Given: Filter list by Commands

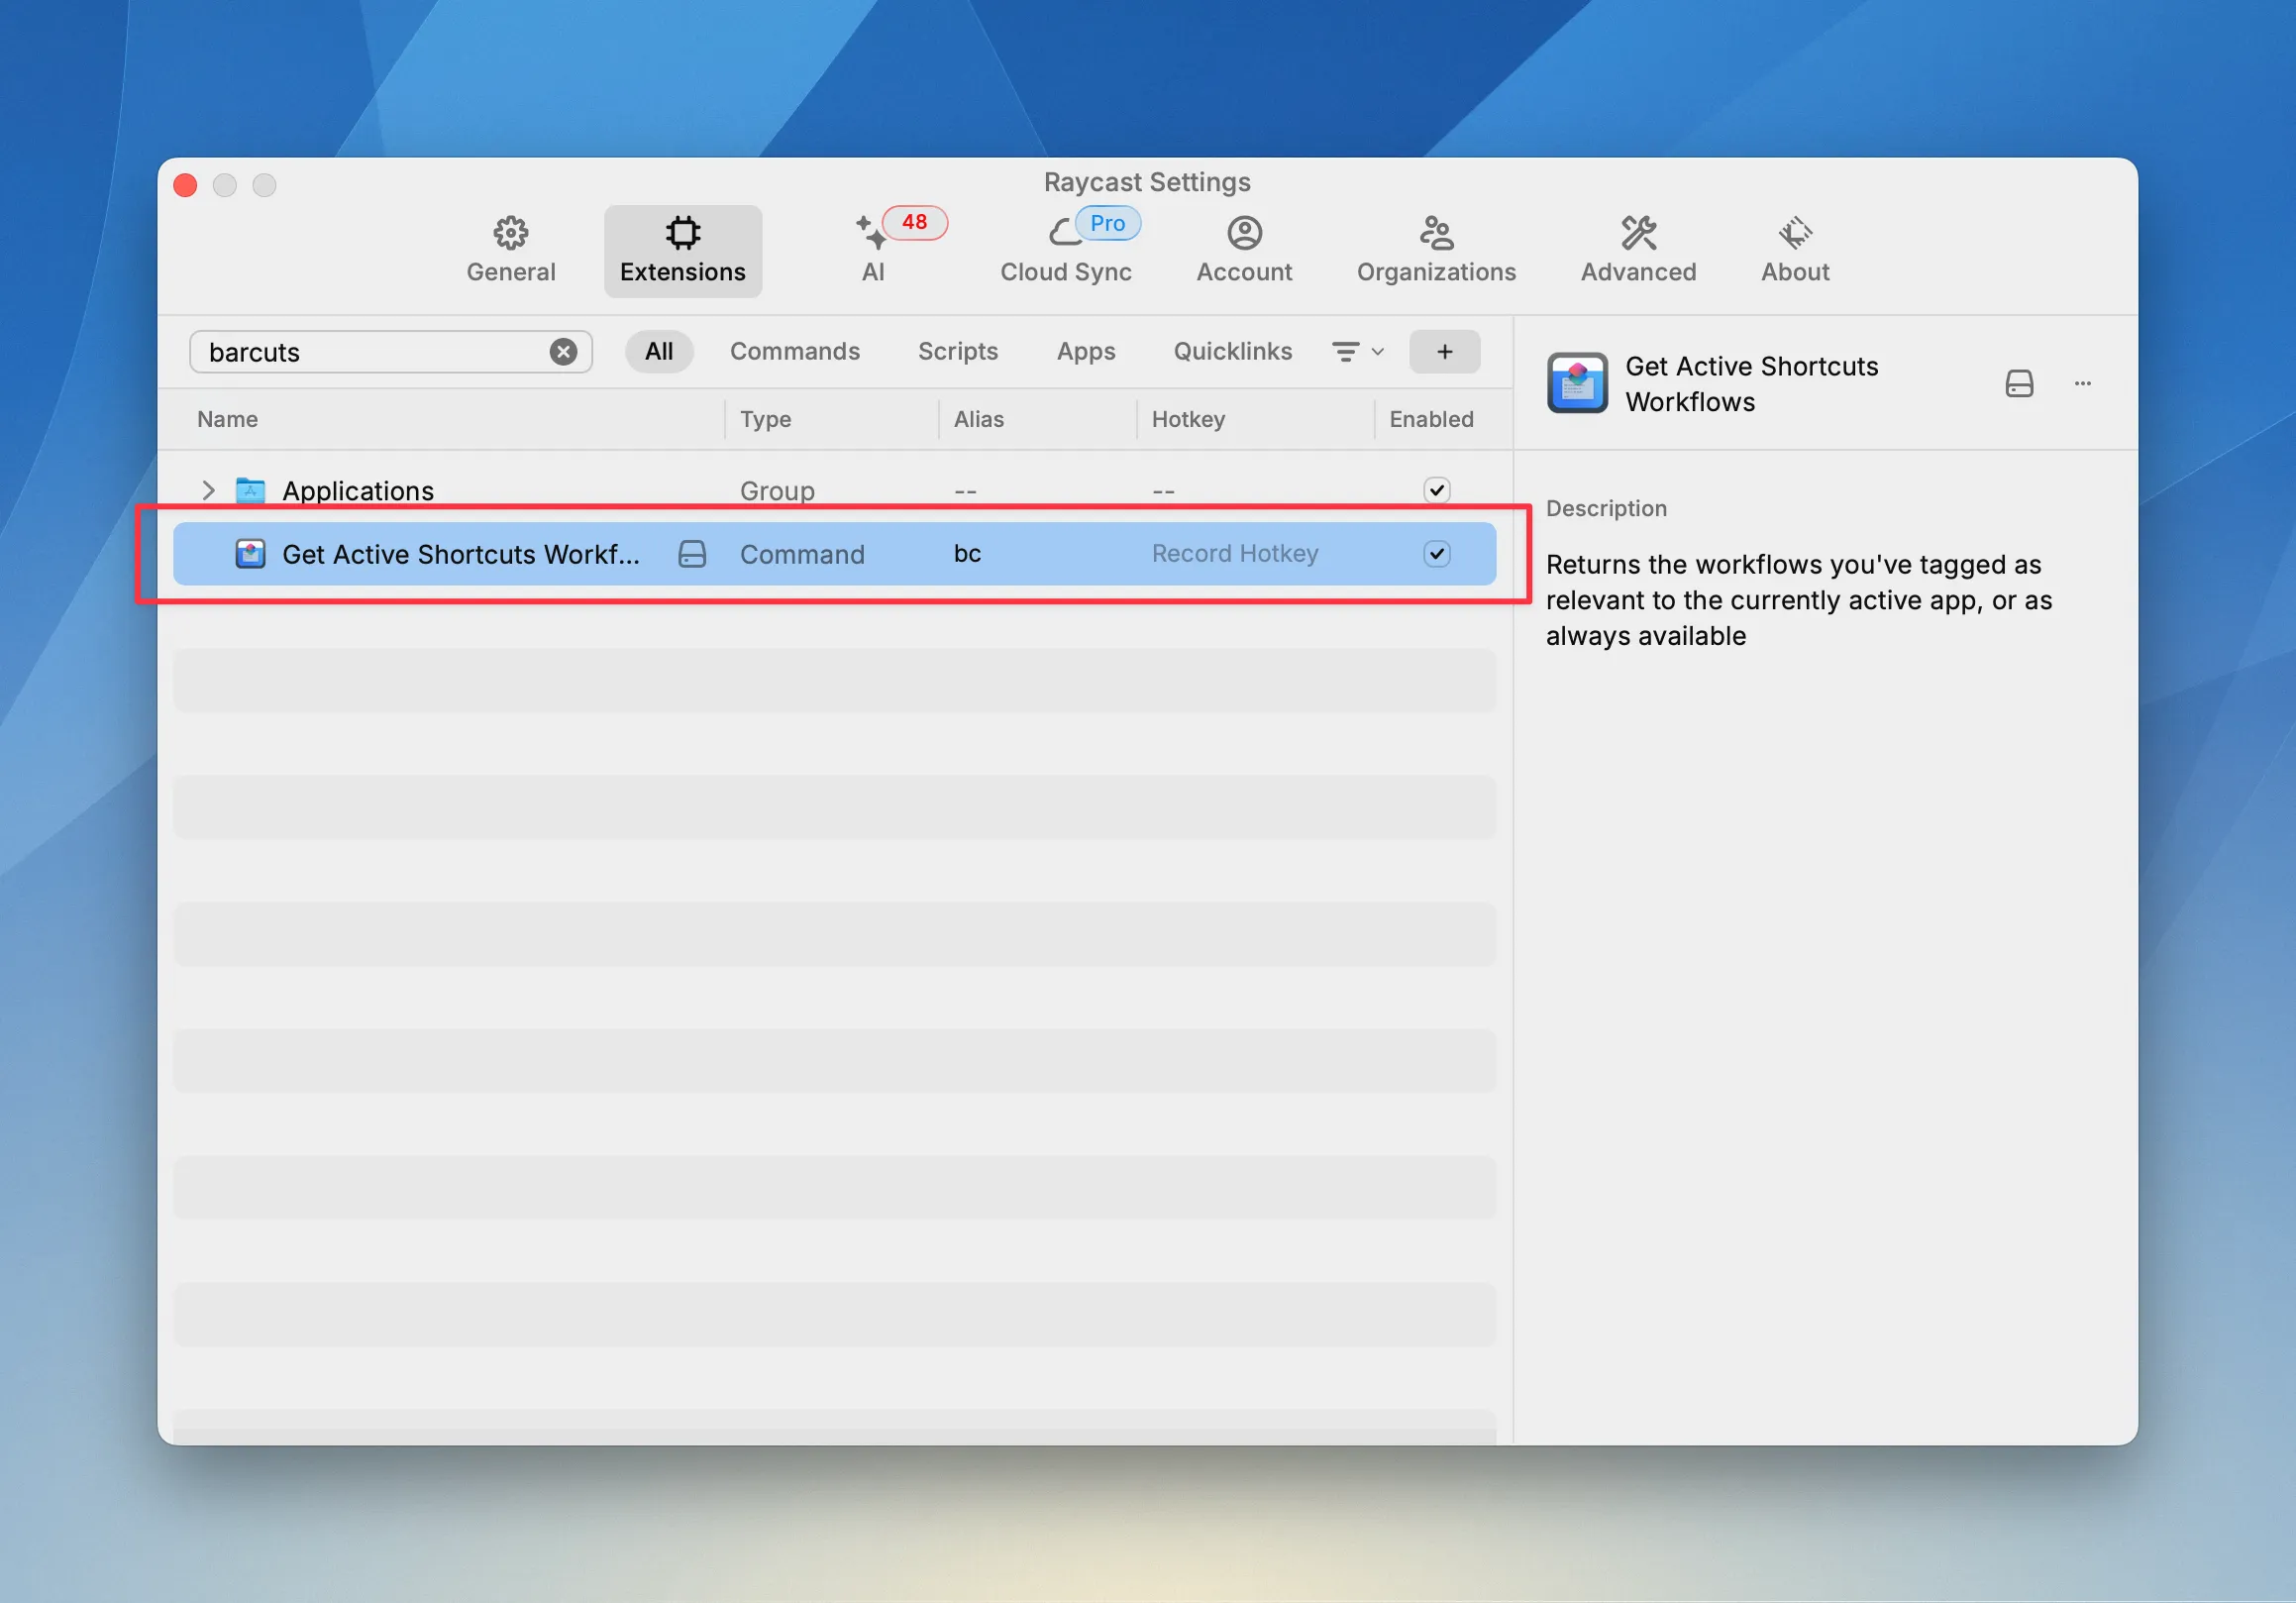Looking at the screenshot, I should (794, 351).
